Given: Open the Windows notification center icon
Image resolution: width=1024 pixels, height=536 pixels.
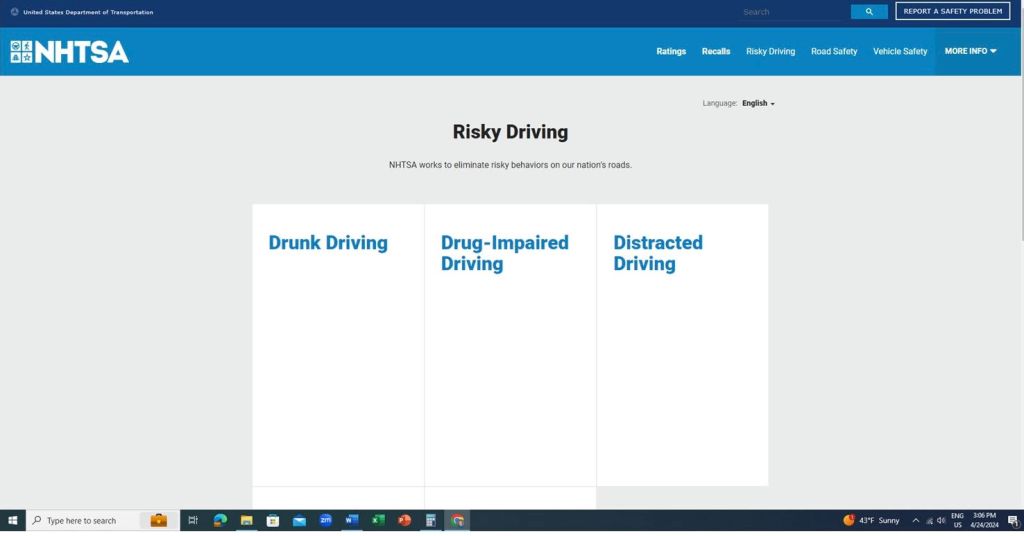Looking at the screenshot, I should coord(1012,520).
